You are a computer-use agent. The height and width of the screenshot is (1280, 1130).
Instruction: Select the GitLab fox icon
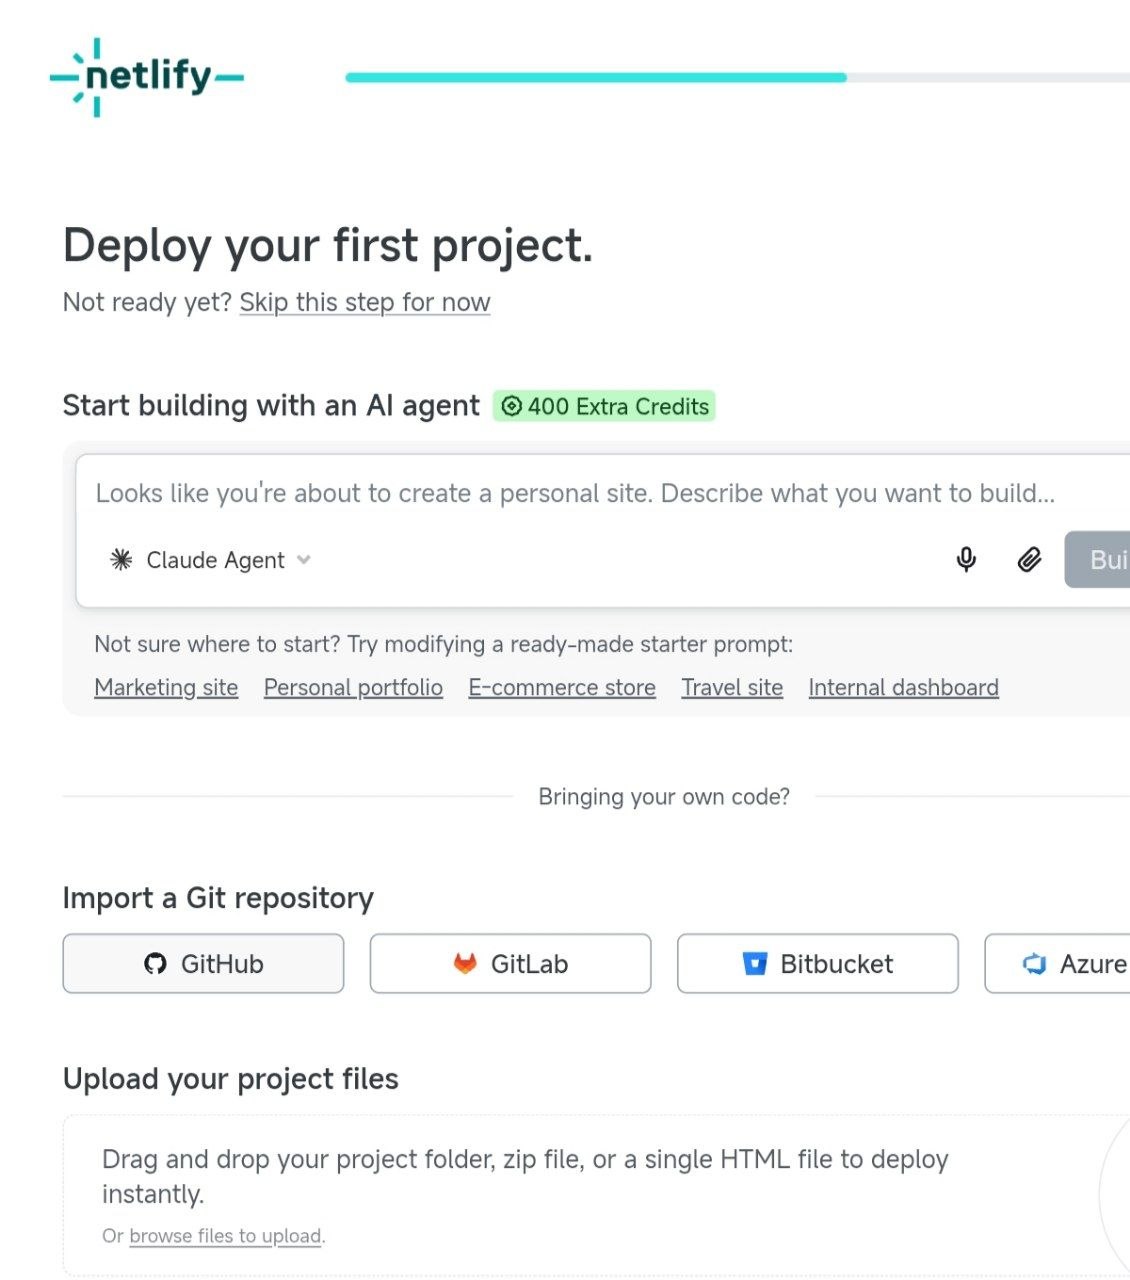(465, 963)
